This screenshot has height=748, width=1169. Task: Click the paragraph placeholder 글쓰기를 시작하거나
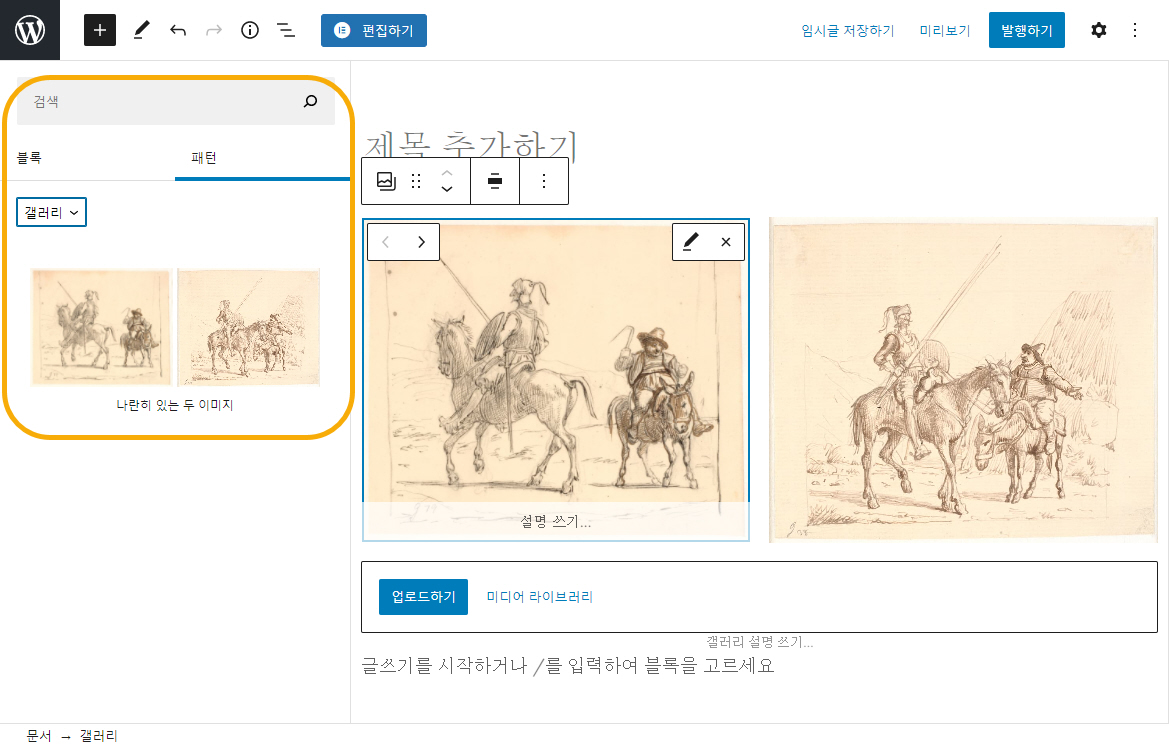coord(568,665)
